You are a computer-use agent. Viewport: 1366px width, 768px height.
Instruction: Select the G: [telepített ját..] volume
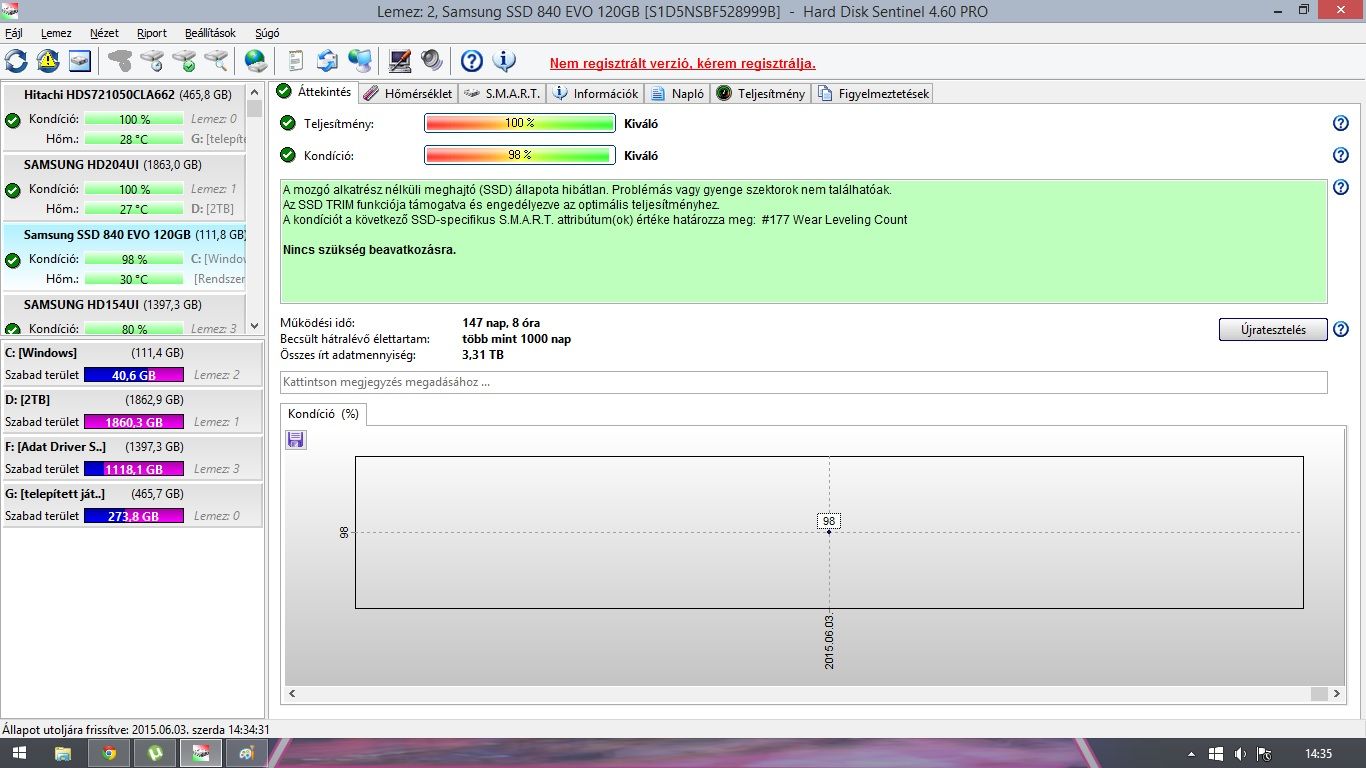click(x=132, y=505)
